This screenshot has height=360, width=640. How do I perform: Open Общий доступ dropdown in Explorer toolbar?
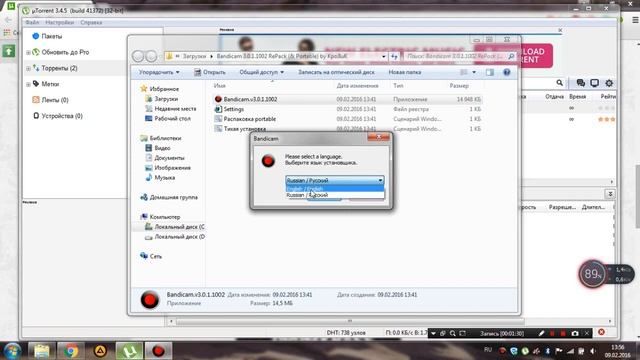[261, 72]
